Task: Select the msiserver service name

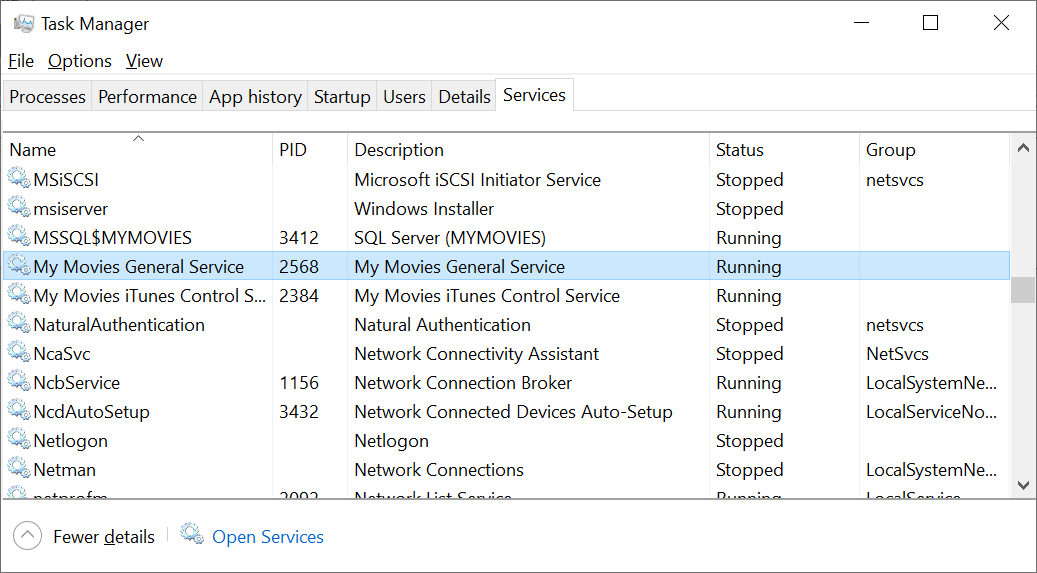Action: [71, 209]
